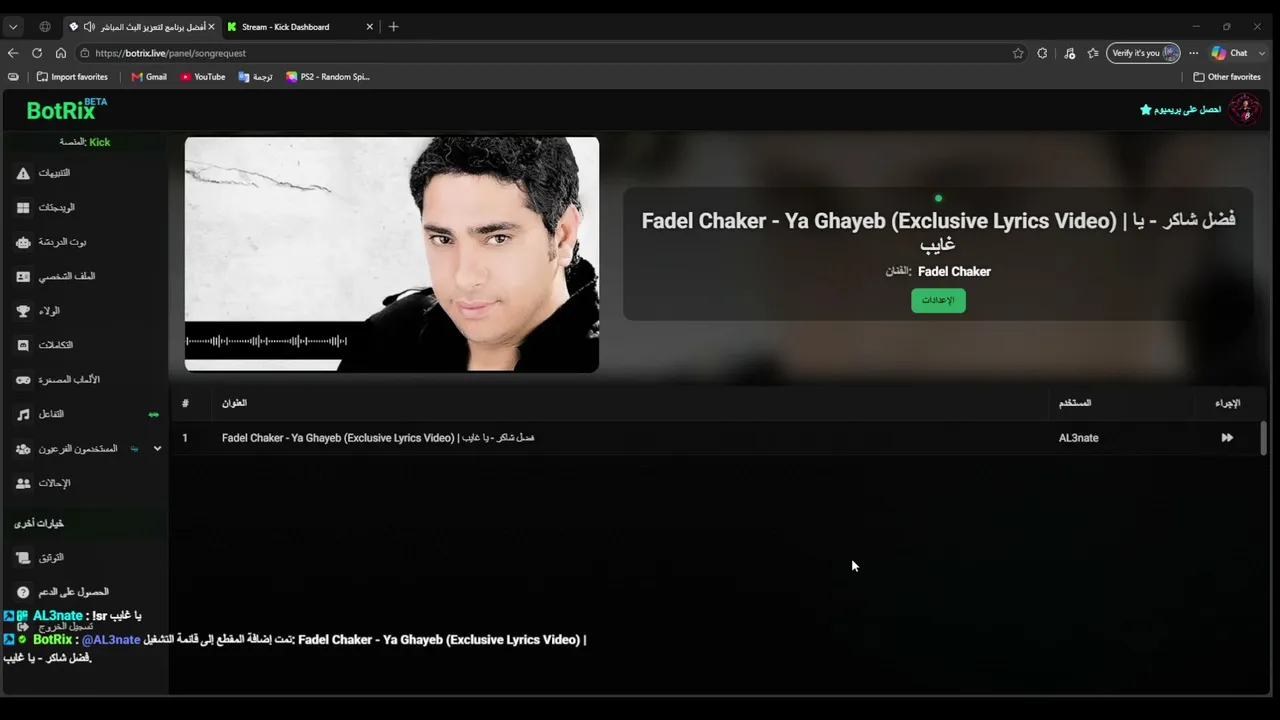Click the Kick platform label in sidebar
The image size is (1280, 720).
click(100, 142)
